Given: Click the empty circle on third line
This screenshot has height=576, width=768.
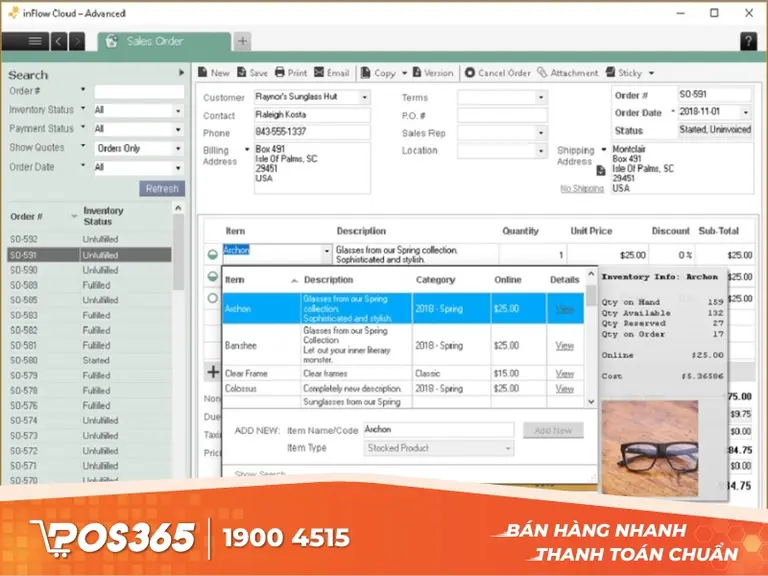Looking at the screenshot, I should point(213,298).
